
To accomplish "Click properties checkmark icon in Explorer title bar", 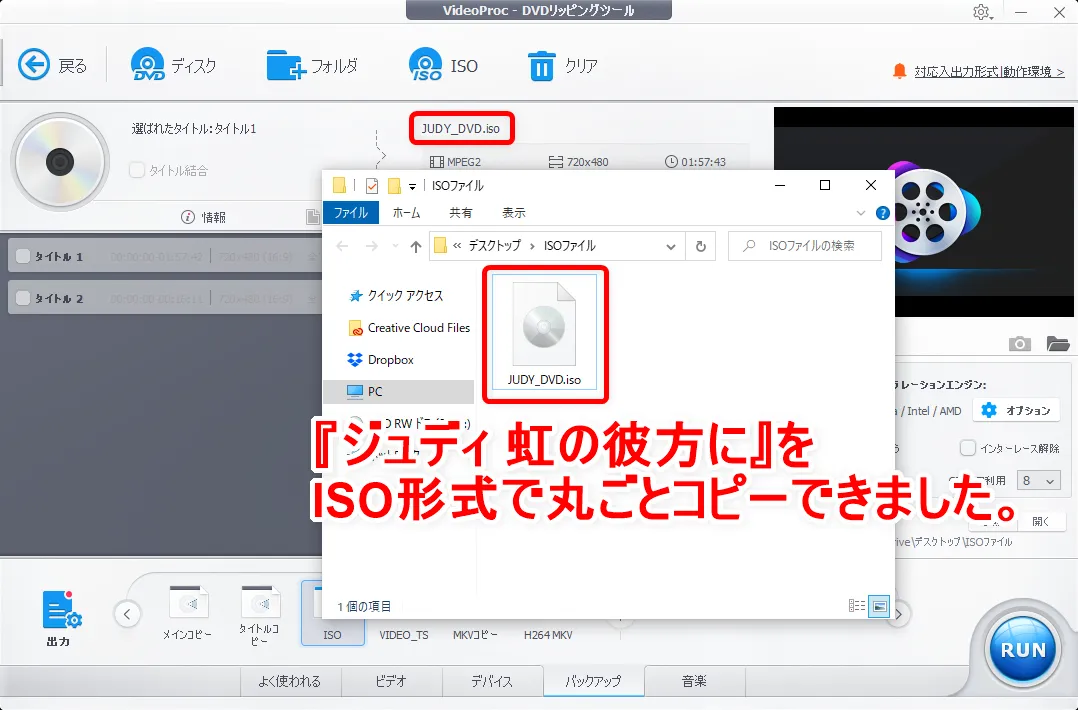I will point(372,186).
